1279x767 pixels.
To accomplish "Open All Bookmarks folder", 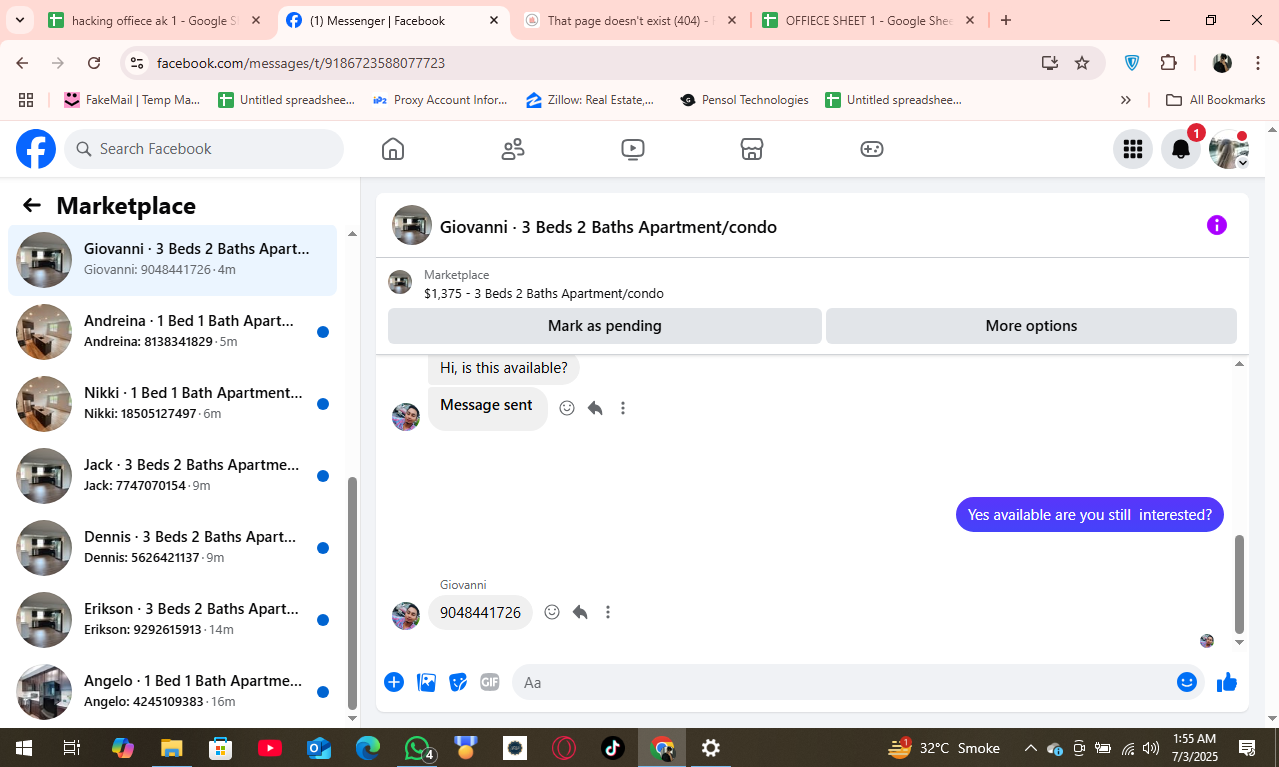I will pyautogui.click(x=1216, y=100).
